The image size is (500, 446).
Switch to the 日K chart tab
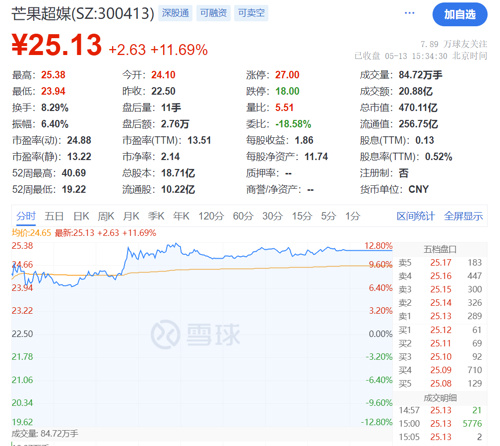coord(81,216)
